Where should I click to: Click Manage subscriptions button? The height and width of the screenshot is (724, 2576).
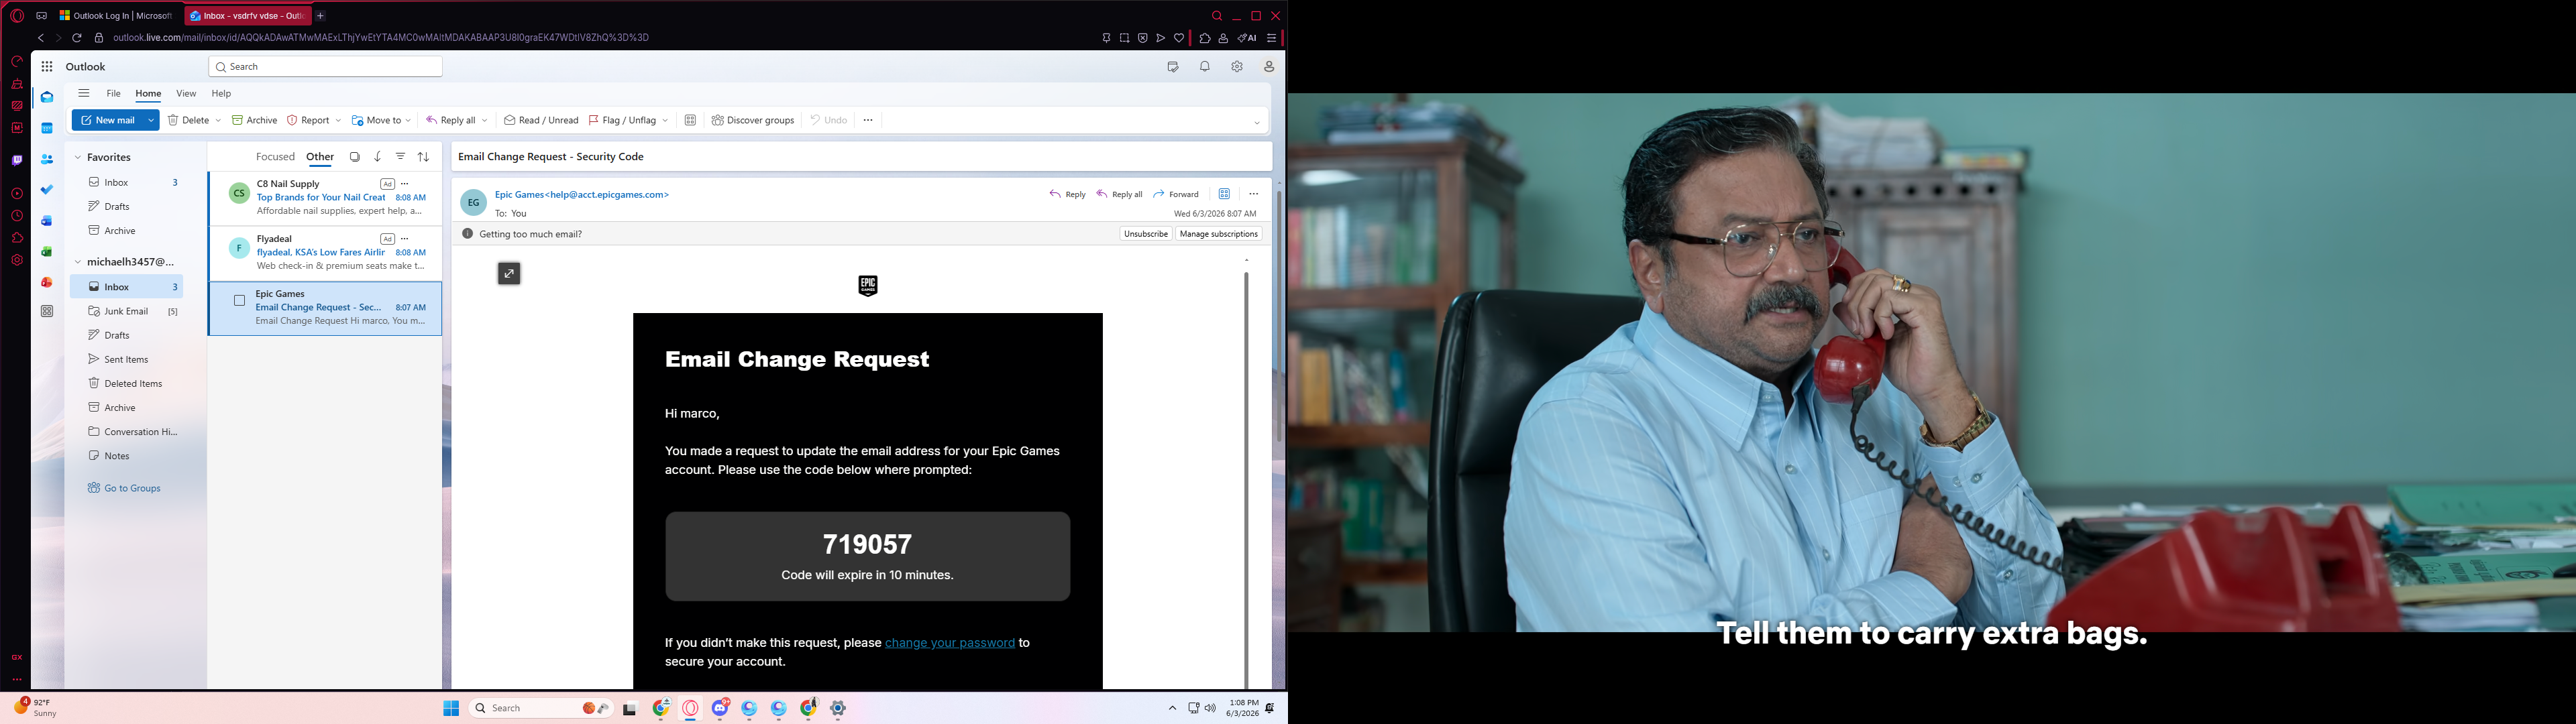(1219, 234)
